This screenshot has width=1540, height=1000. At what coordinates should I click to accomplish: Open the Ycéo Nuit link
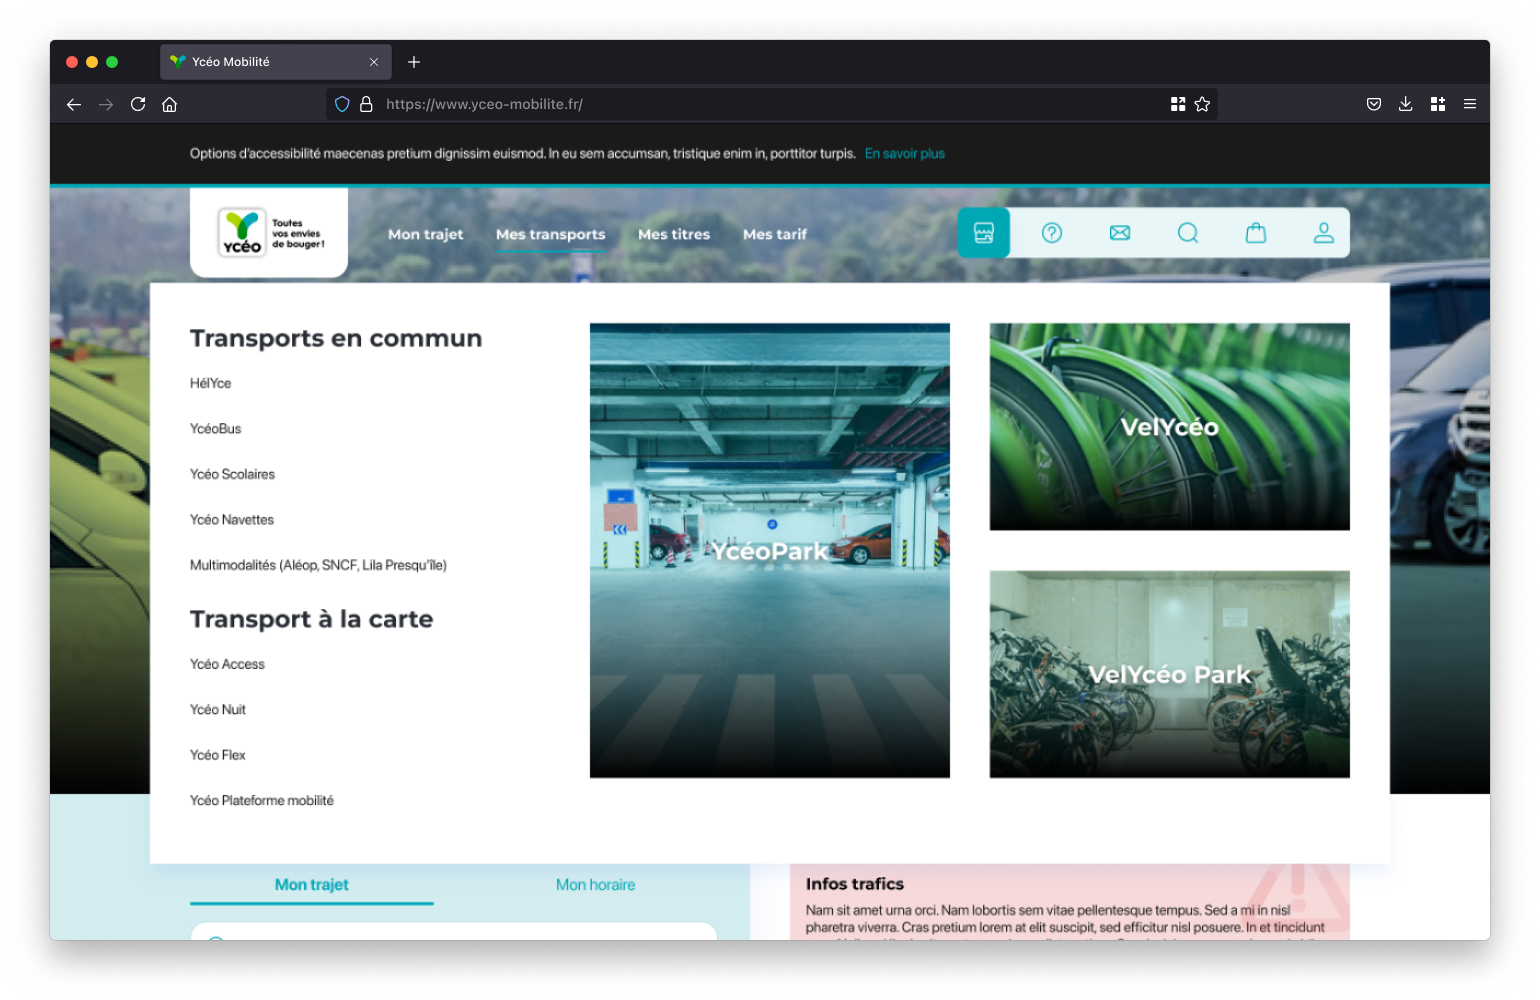[x=218, y=710]
